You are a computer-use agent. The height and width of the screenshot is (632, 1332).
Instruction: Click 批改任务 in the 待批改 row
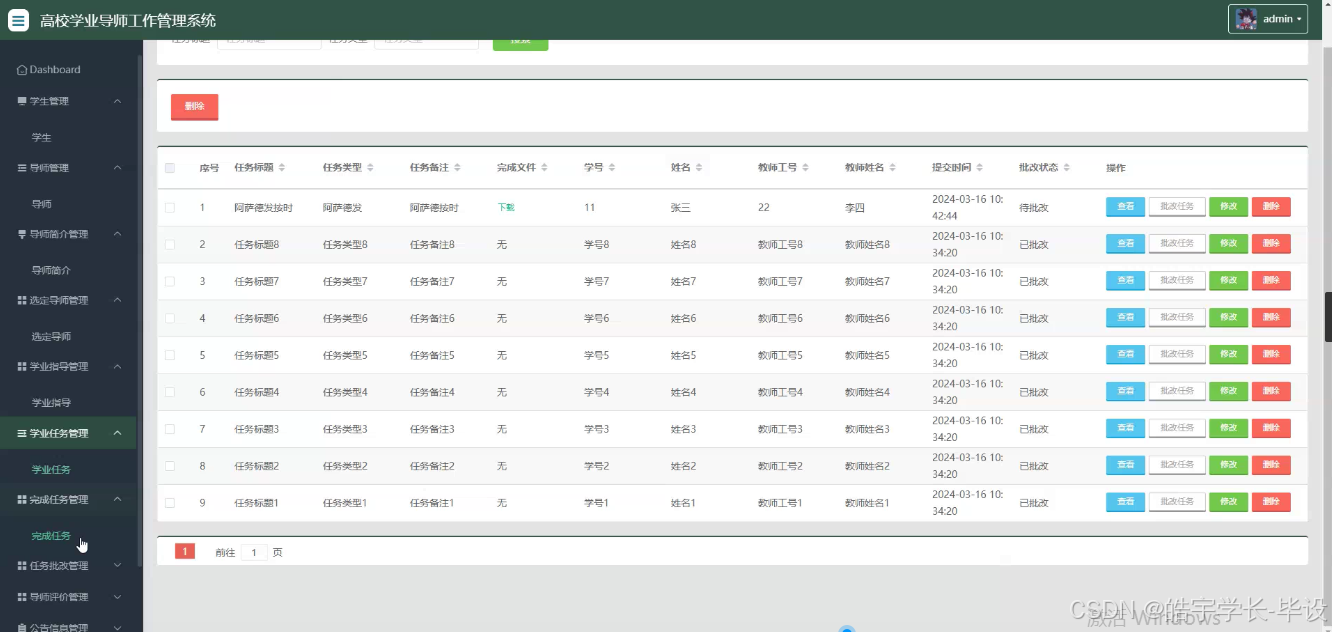1177,206
